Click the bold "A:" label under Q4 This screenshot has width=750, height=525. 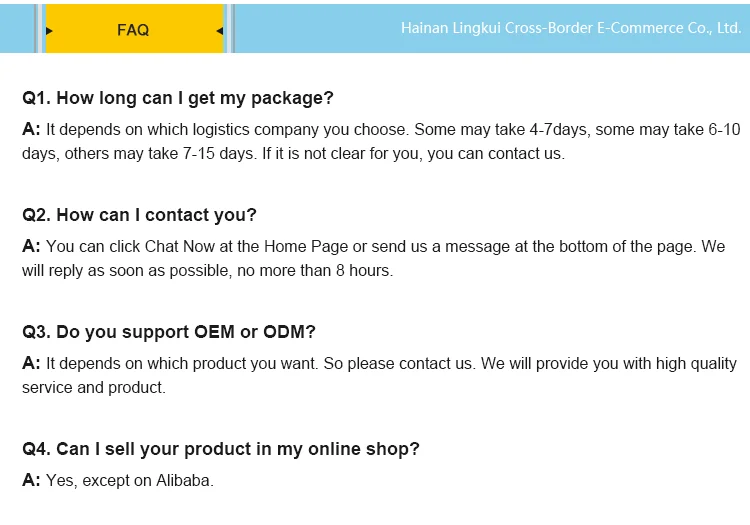pos(31,480)
